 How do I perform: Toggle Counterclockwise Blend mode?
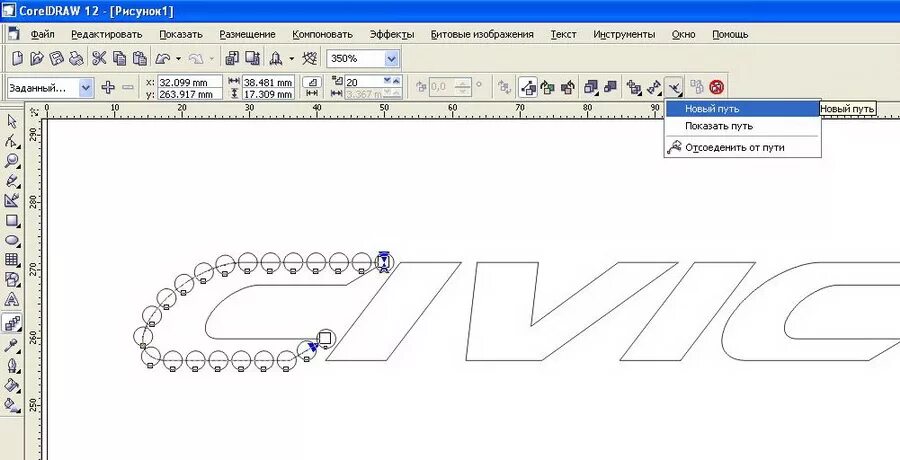(x=568, y=87)
